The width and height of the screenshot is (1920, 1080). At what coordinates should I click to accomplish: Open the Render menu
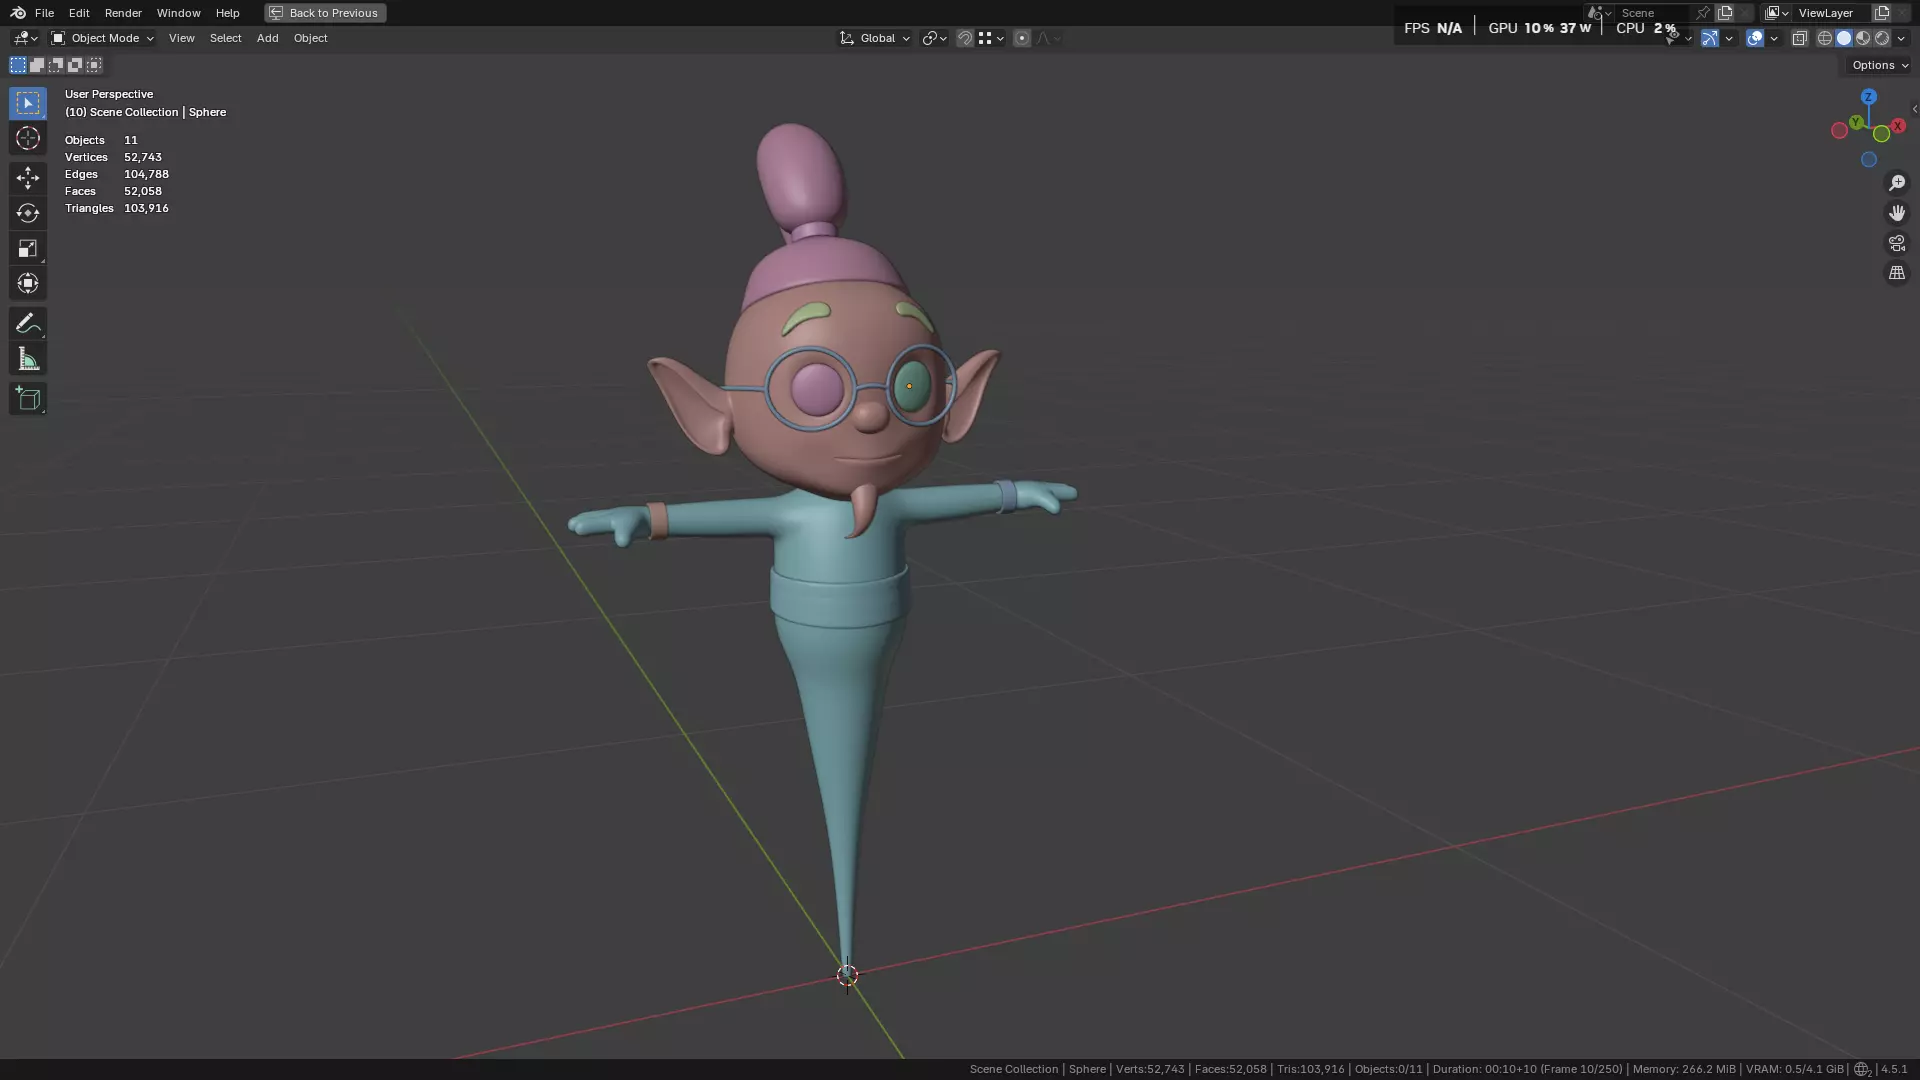click(x=123, y=13)
